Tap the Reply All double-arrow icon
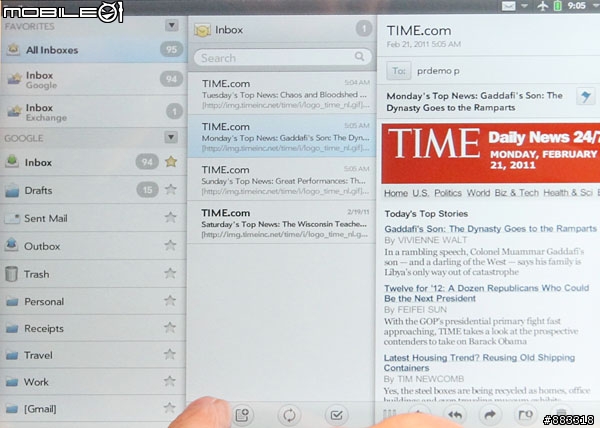Image resolution: width=600 pixels, height=428 pixels. point(455,415)
